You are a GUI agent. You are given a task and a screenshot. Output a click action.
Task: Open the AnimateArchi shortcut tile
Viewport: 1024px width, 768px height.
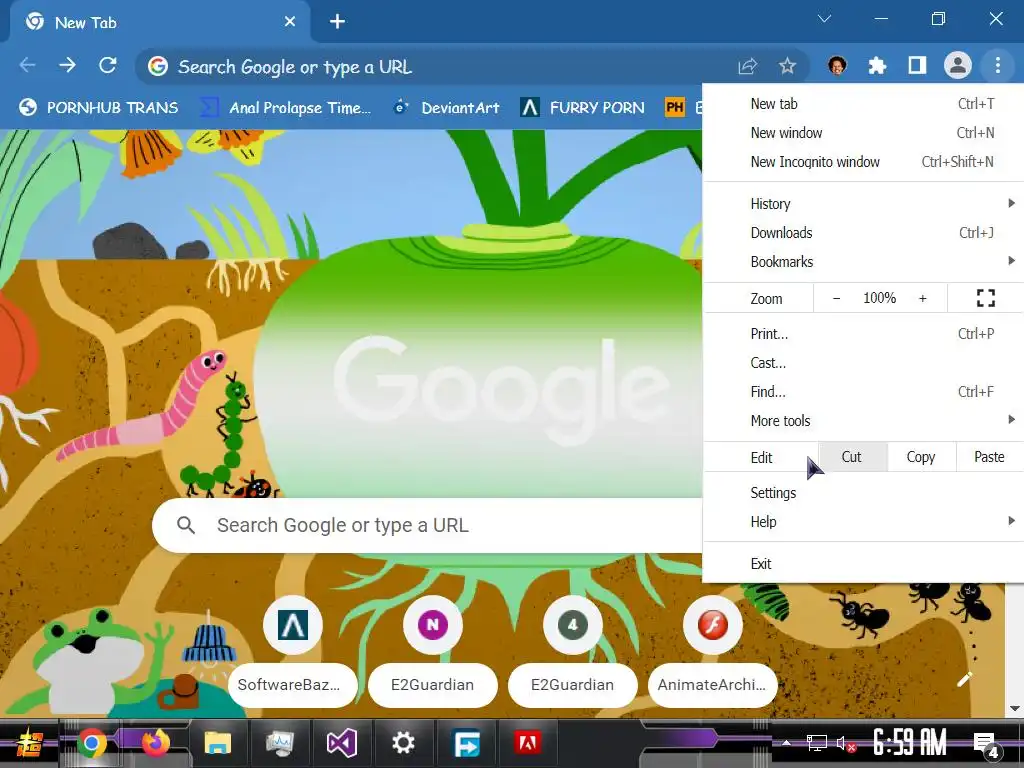pyautogui.click(x=712, y=651)
